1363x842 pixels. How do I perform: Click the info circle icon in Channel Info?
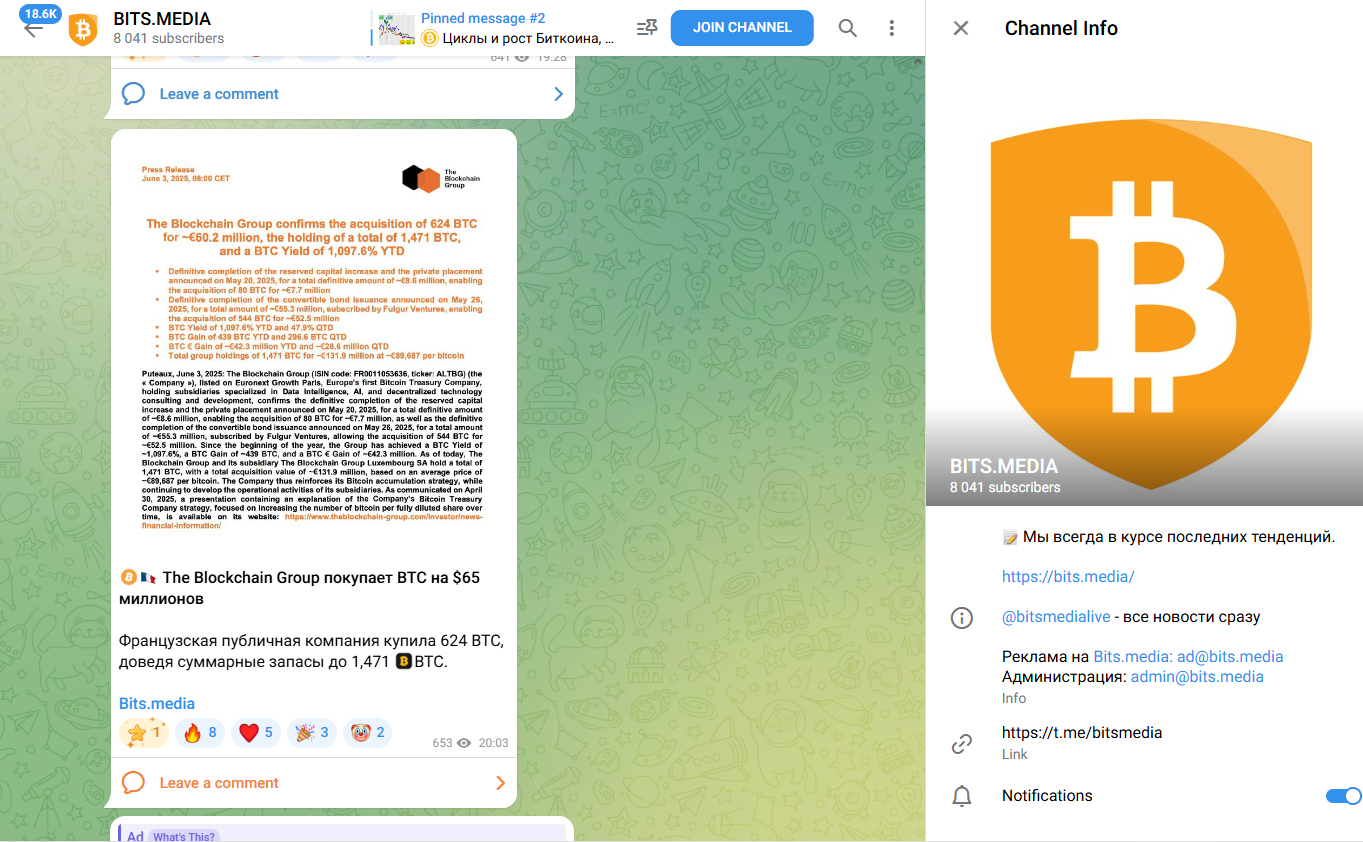[x=962, y=617]
